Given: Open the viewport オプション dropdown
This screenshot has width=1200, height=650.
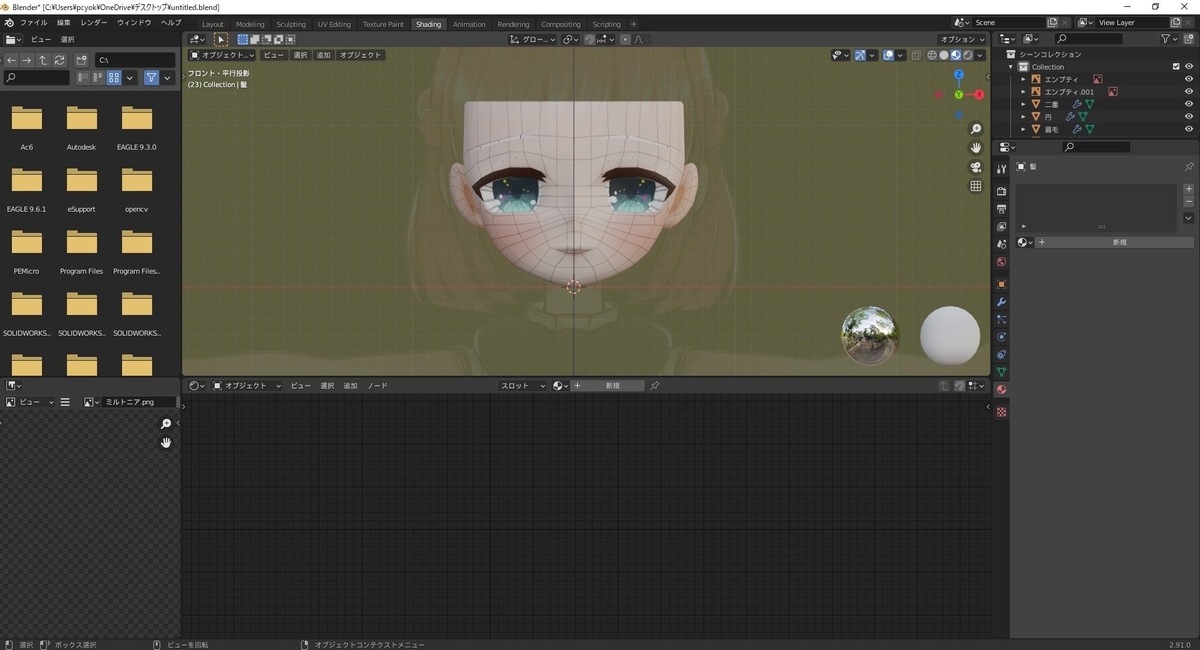Looking at the screenshot, I should pyautogui.click(x=961, y=39).
